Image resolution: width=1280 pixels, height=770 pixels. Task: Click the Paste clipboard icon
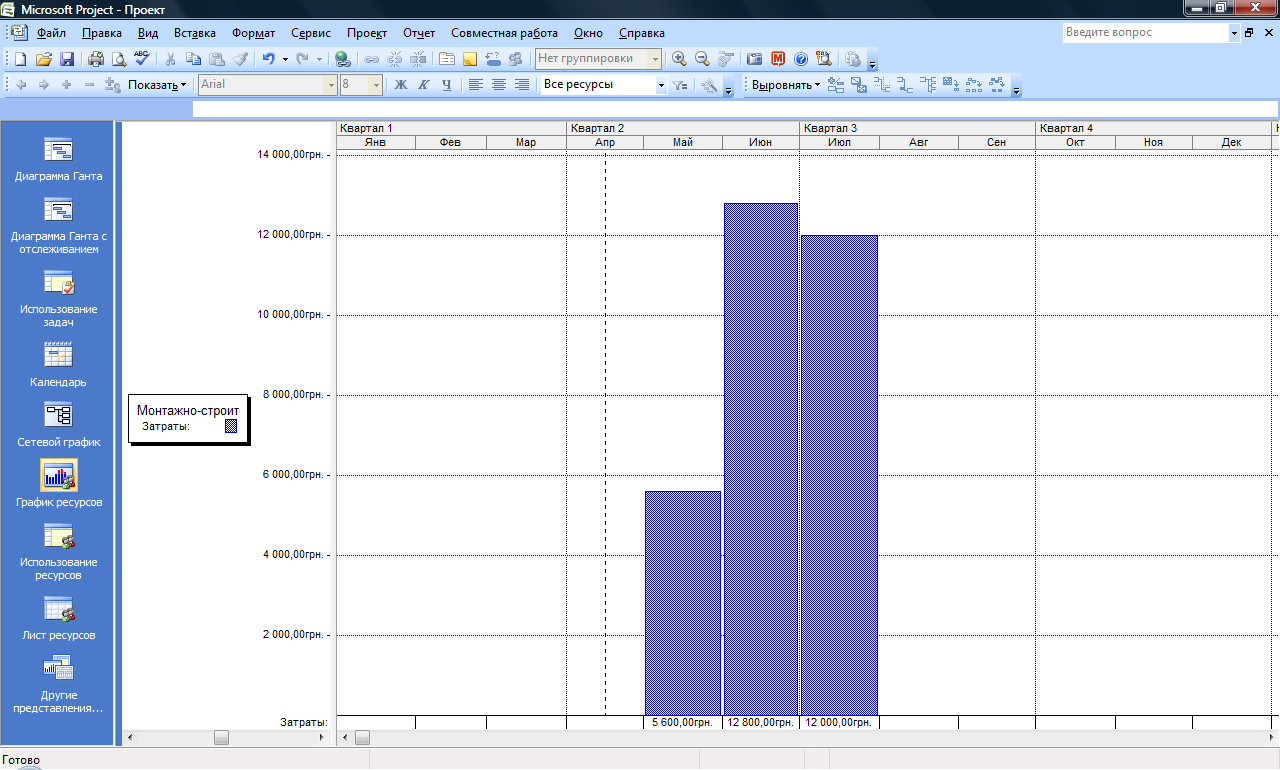(217, 59)
